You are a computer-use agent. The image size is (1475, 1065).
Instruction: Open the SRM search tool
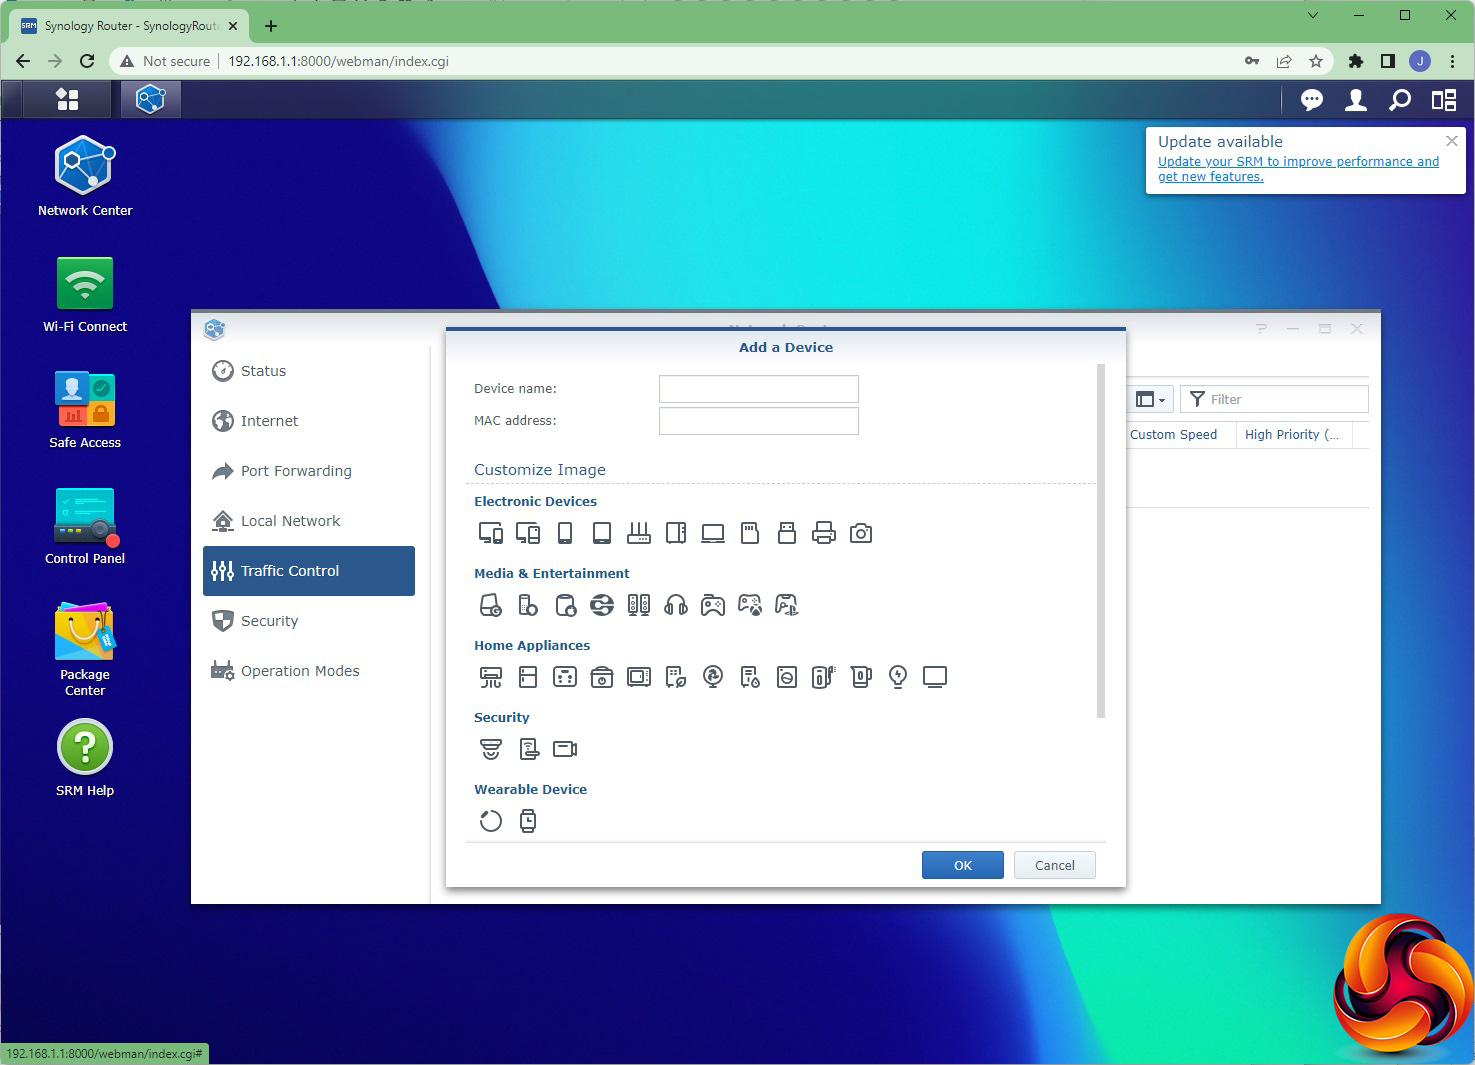click(x=1400, y=99)
